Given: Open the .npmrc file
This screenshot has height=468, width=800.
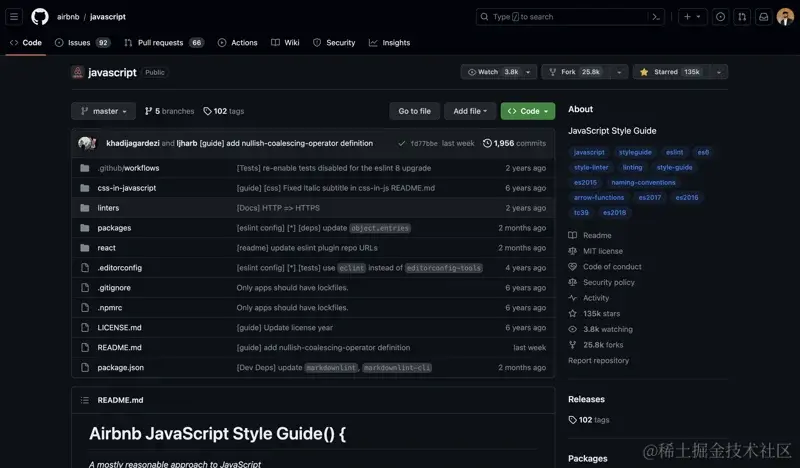Looking at the screenshot, I should click(x=110, y=308).
